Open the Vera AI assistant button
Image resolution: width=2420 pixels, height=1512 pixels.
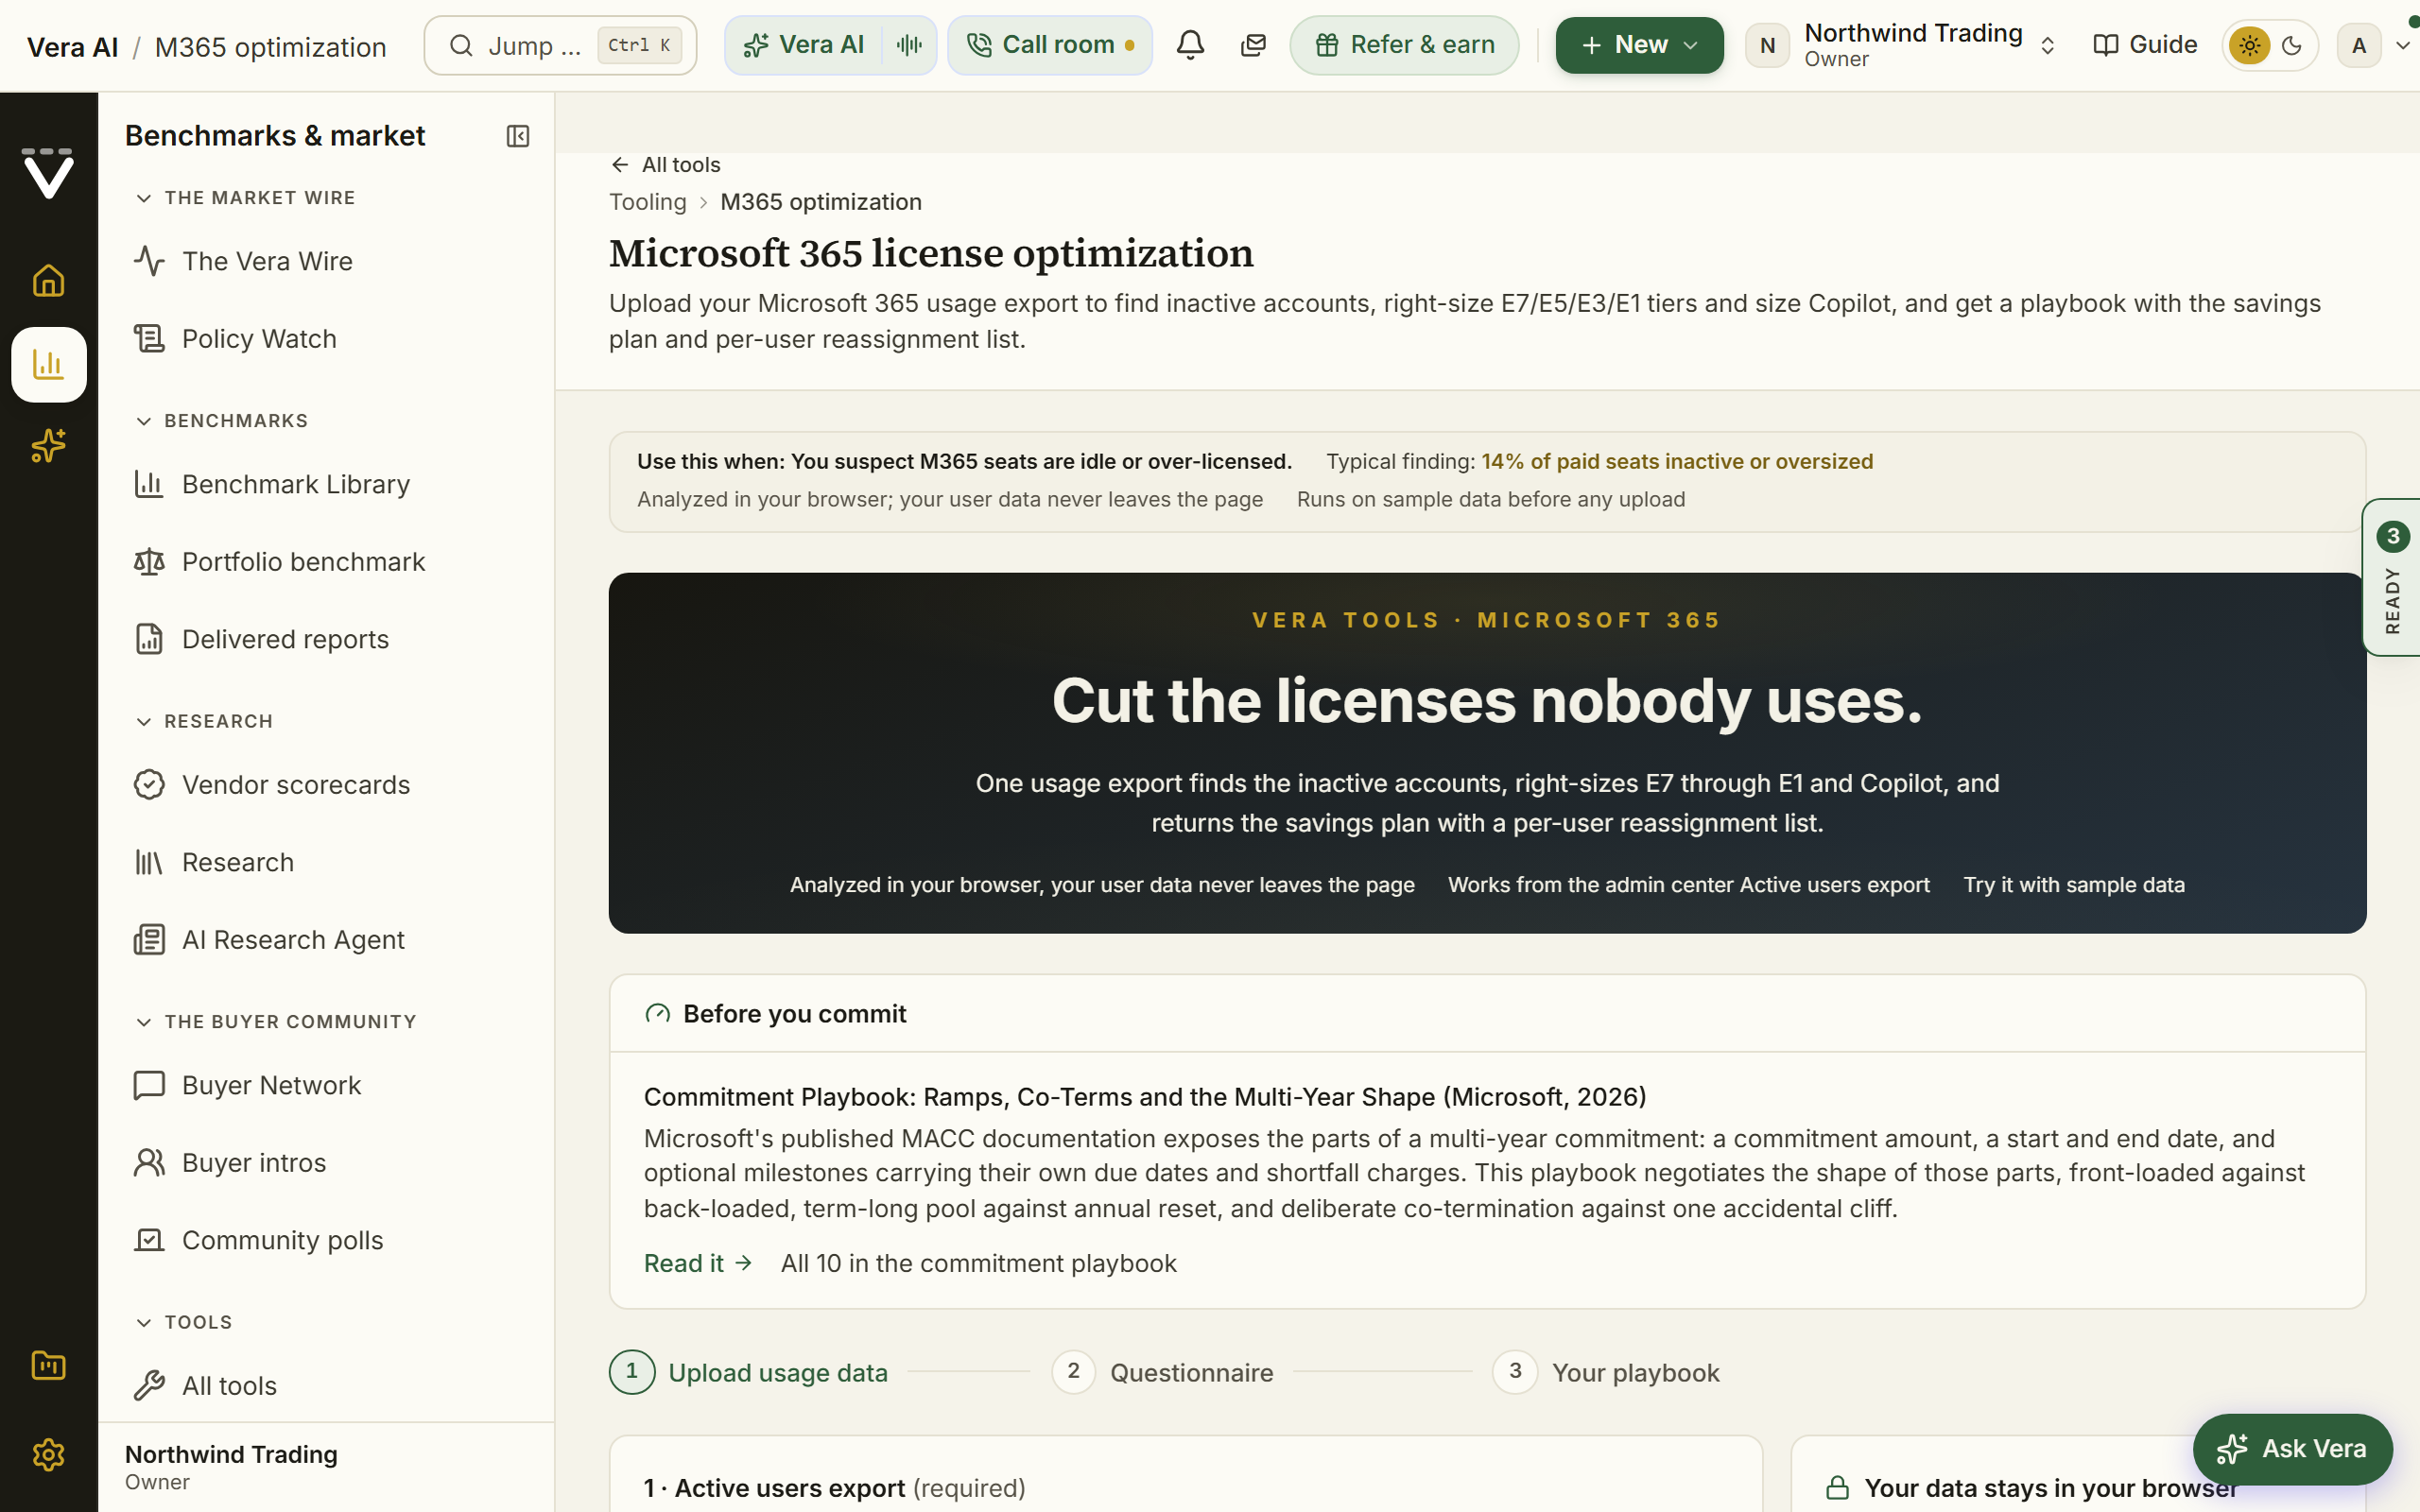pyautogui.click(x=803, y=45)
